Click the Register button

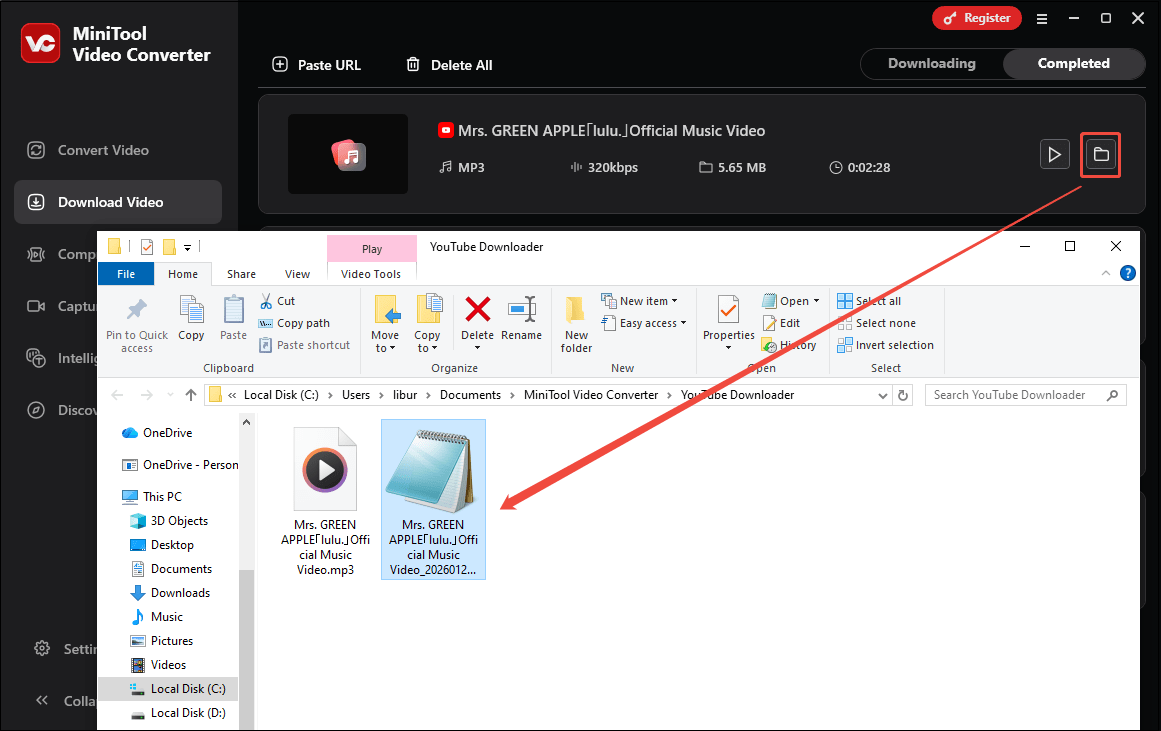977,18
